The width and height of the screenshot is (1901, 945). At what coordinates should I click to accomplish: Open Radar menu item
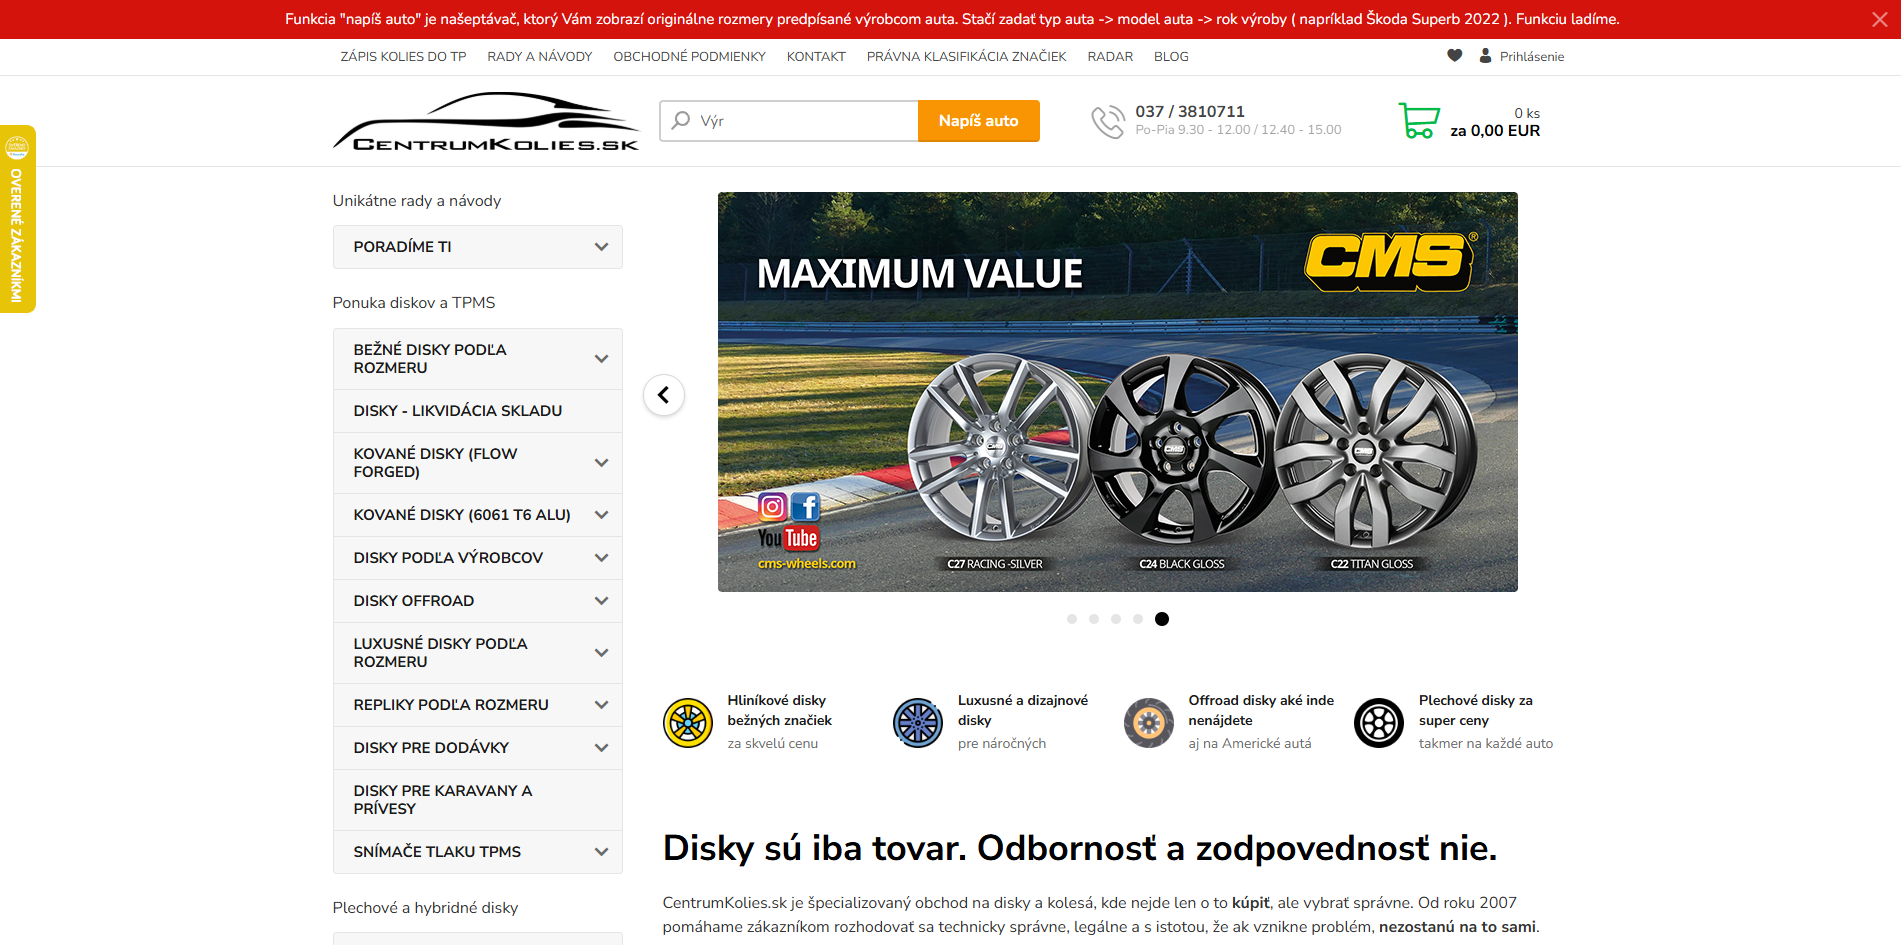[1110, 57]
